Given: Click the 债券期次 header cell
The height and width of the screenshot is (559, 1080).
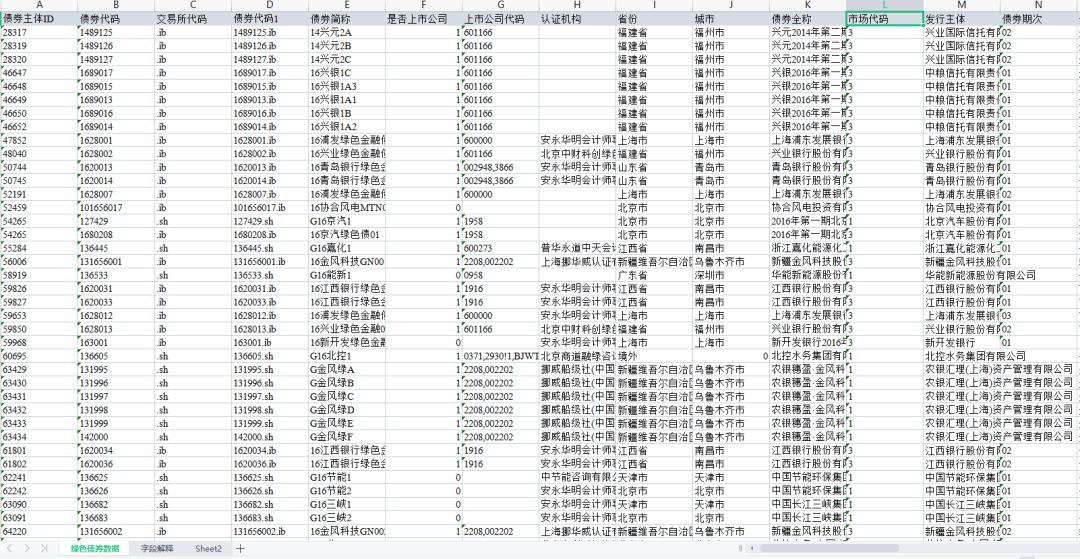Looking at the screenshot, I should tap(1039, 19).
